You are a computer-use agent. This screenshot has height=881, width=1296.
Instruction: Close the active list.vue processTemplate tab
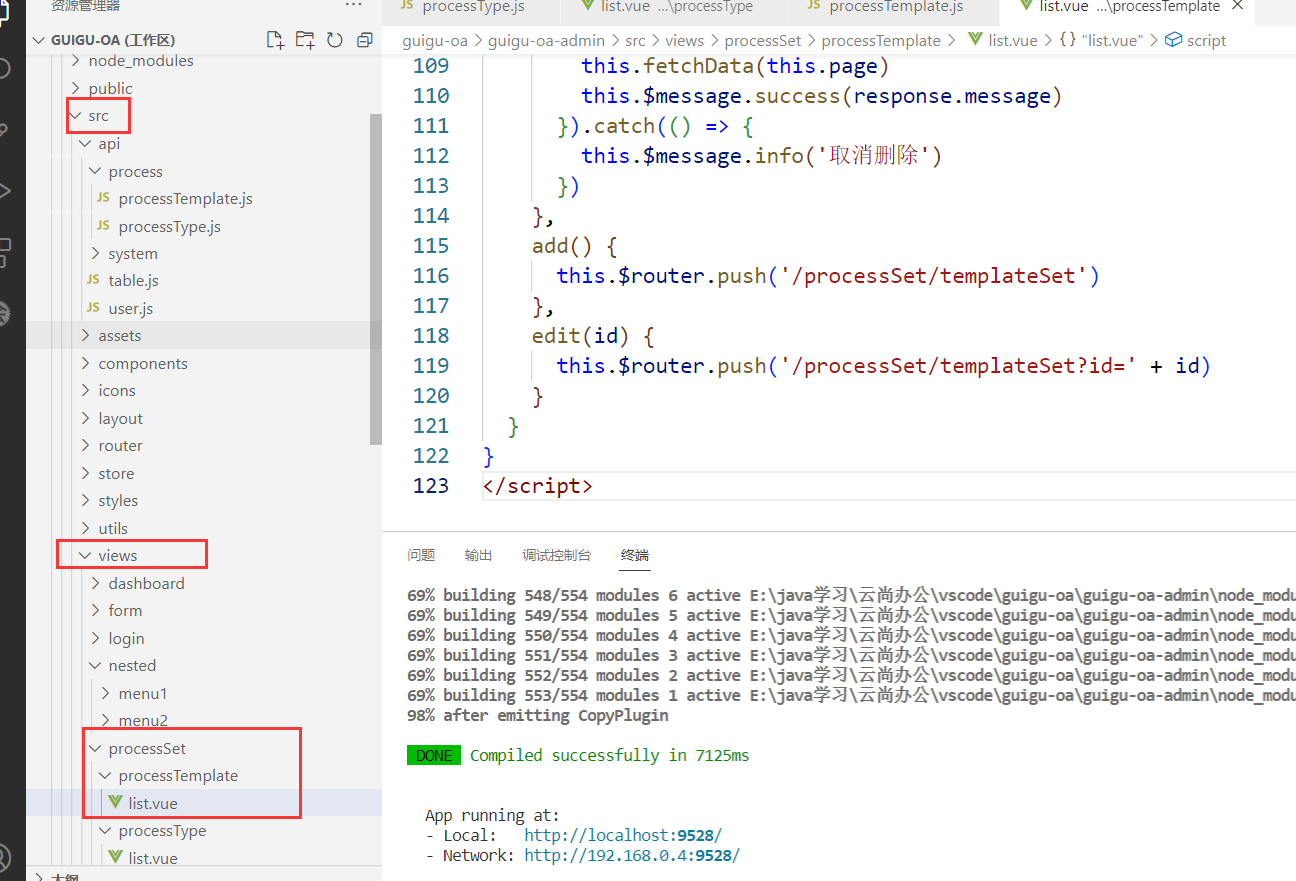tap(1238, 6)
